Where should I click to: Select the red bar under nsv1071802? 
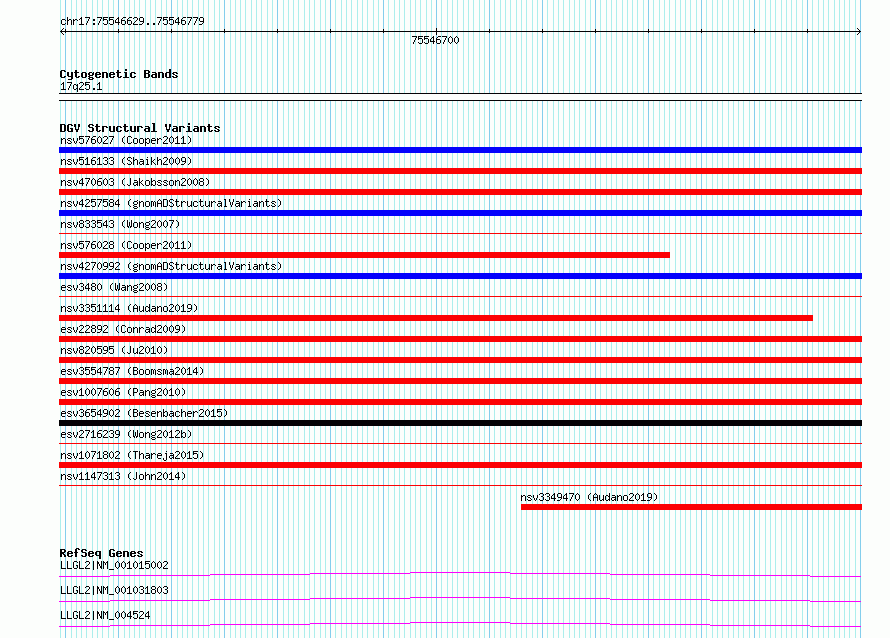460,465
